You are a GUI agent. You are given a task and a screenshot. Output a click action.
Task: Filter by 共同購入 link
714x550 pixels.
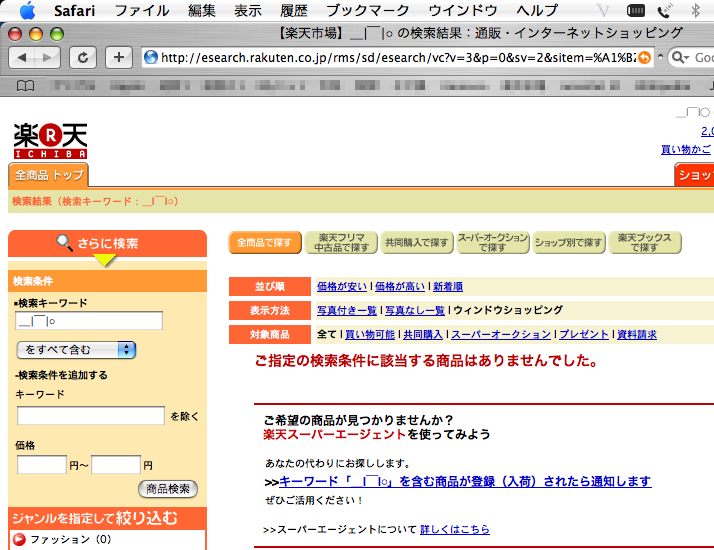coord(423,335)
